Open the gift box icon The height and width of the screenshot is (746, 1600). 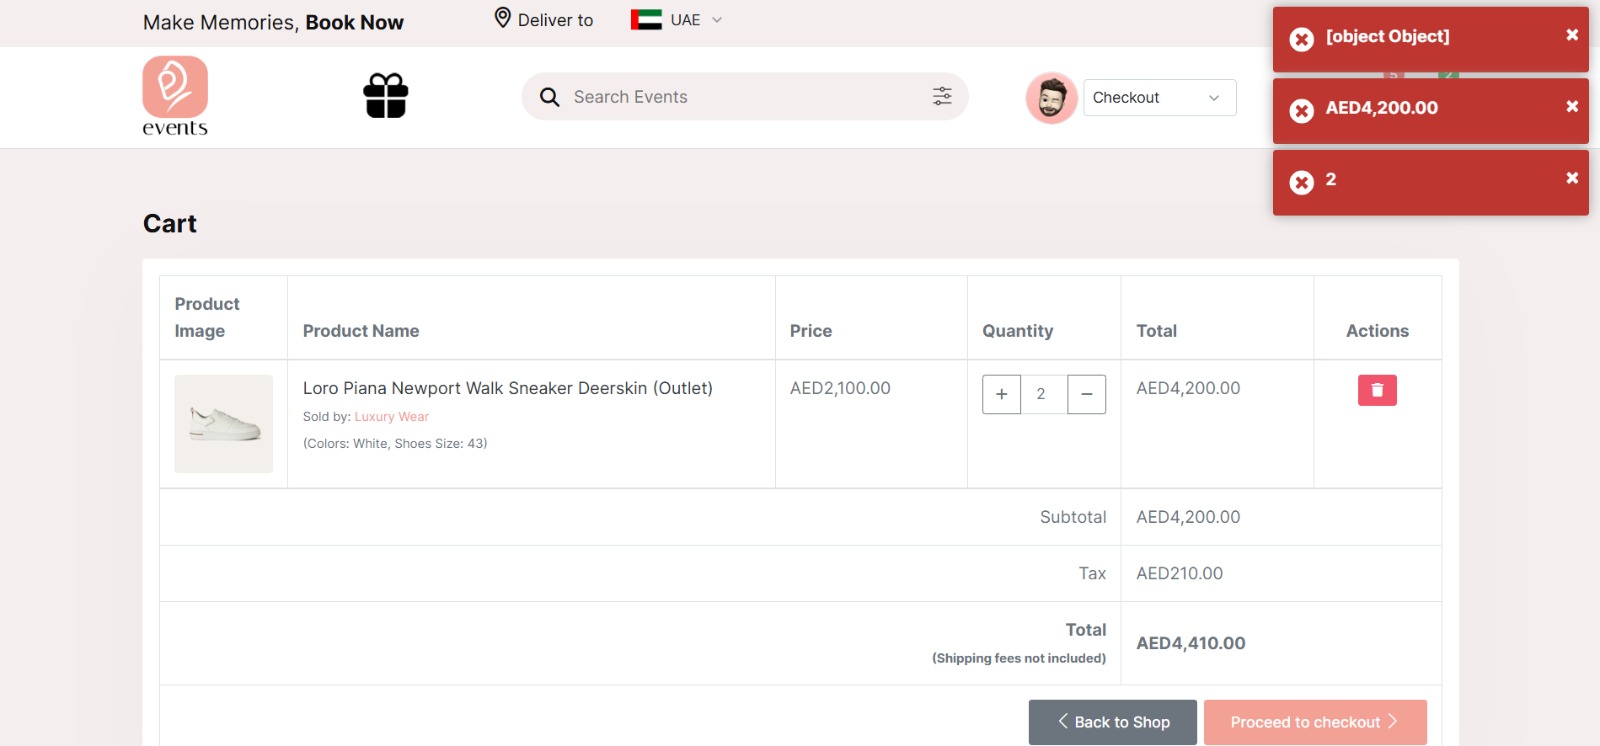(385, 96)
